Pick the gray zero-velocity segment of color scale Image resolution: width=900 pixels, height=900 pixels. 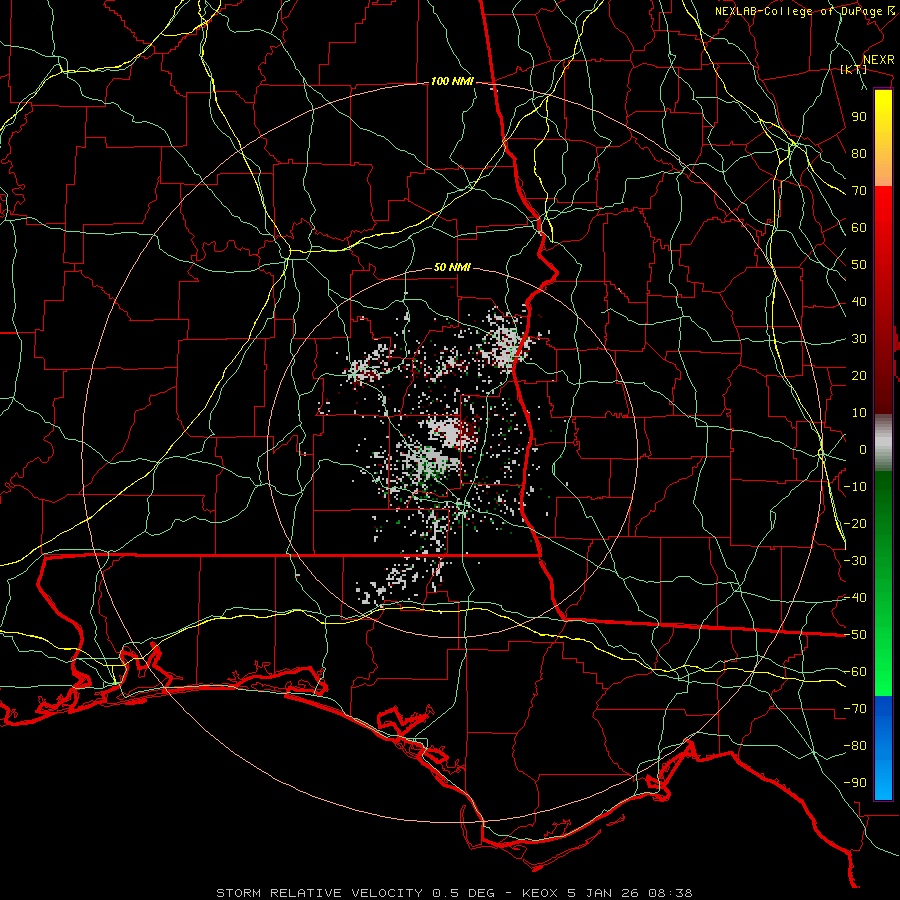883,443
